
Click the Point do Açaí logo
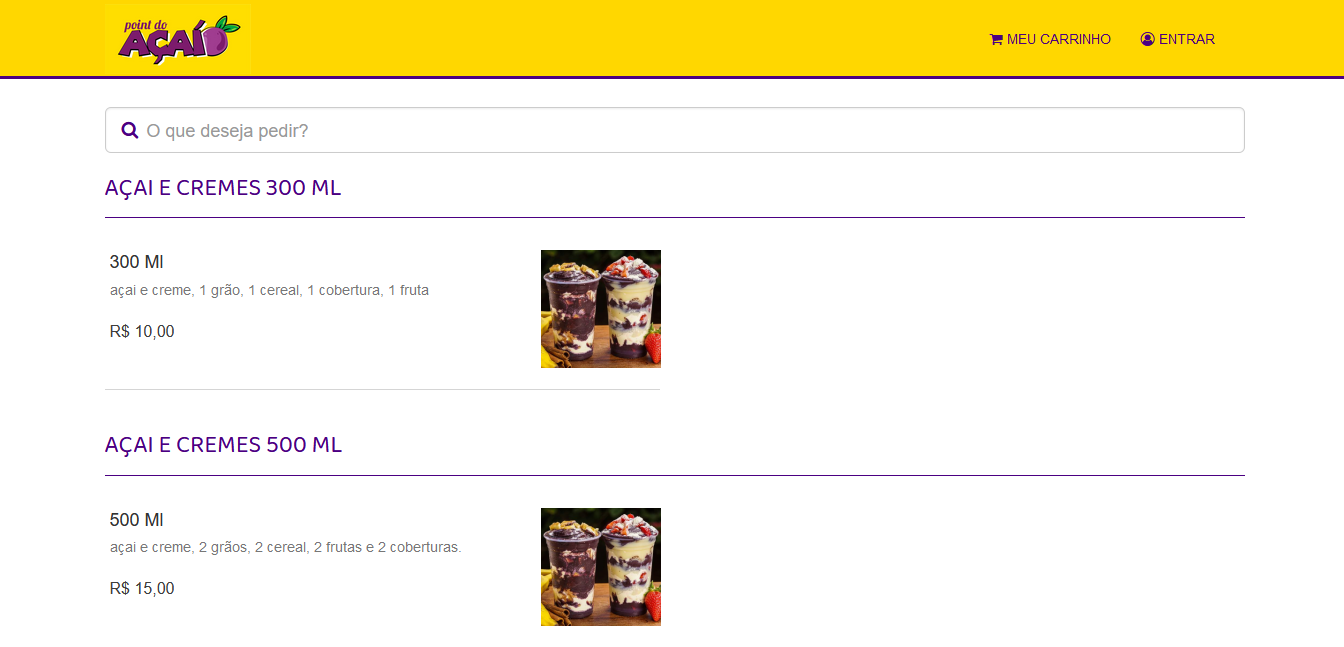tap(178, 38)
